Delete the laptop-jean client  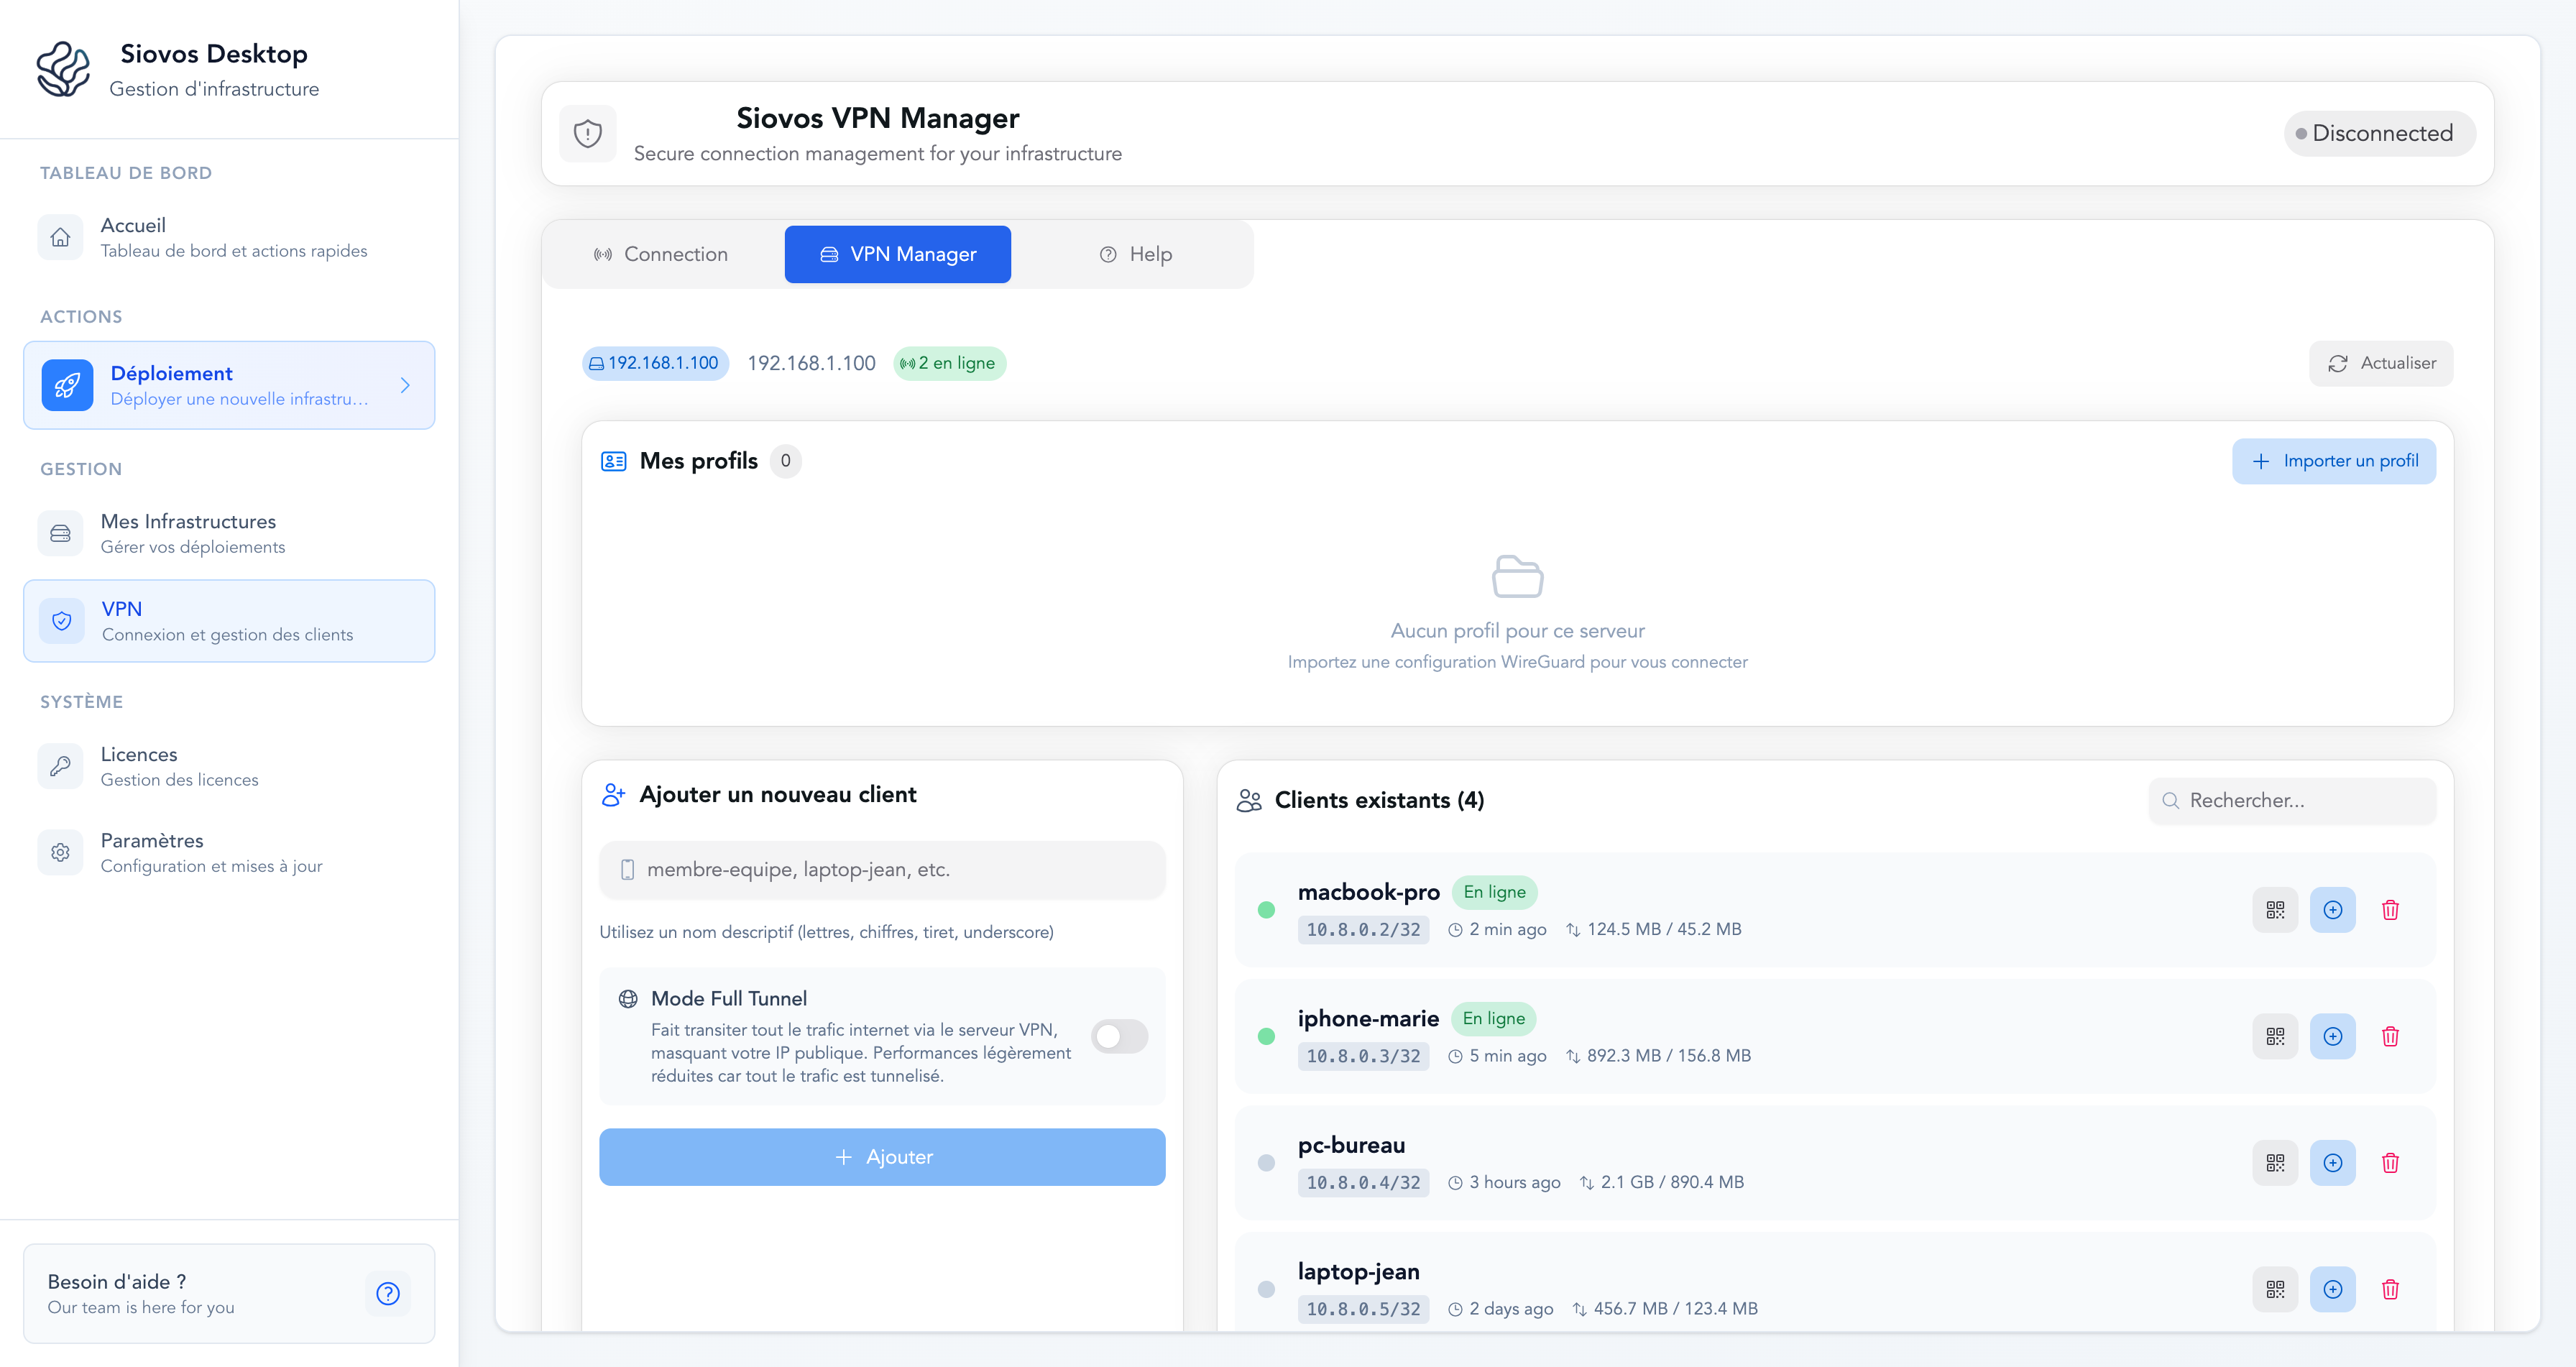pyautogui.click(x=2390, y=1289)
